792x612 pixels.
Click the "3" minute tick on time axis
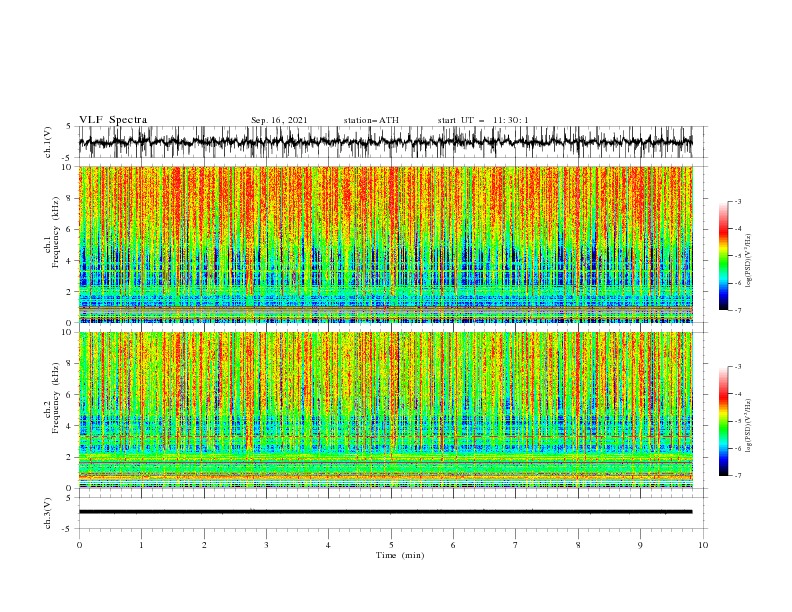266,545
